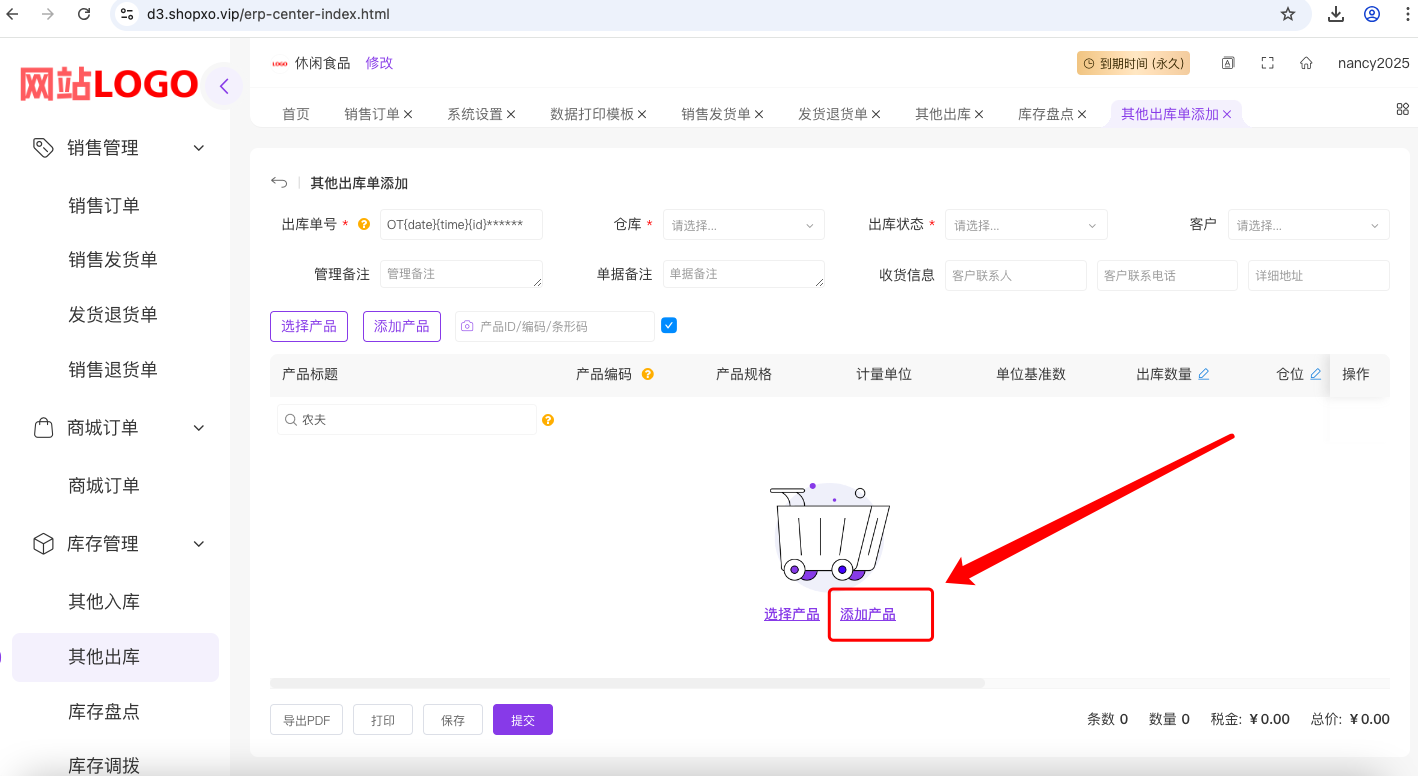Close the 其他出库单添加 tab
This screenshot has height=776, width=1418.
[x=1227, y=114]
